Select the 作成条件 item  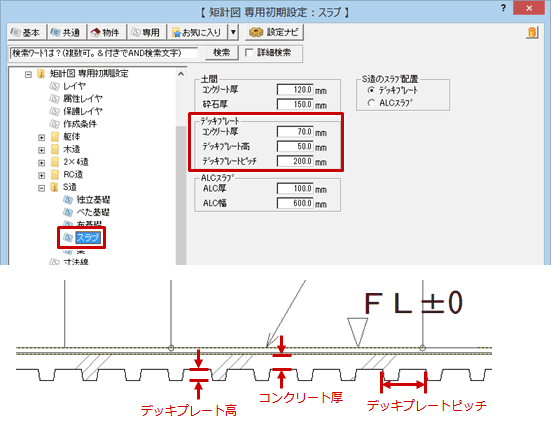[x=80, y=124]
